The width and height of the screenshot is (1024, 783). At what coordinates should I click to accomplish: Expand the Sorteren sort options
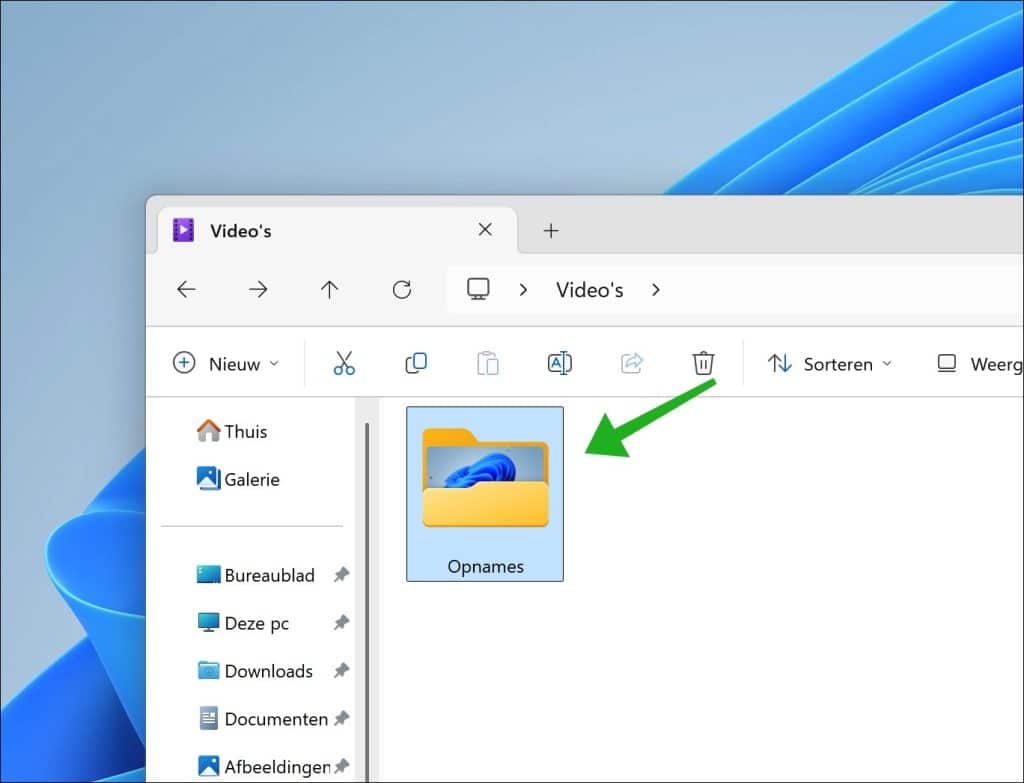tap(829, 364)
